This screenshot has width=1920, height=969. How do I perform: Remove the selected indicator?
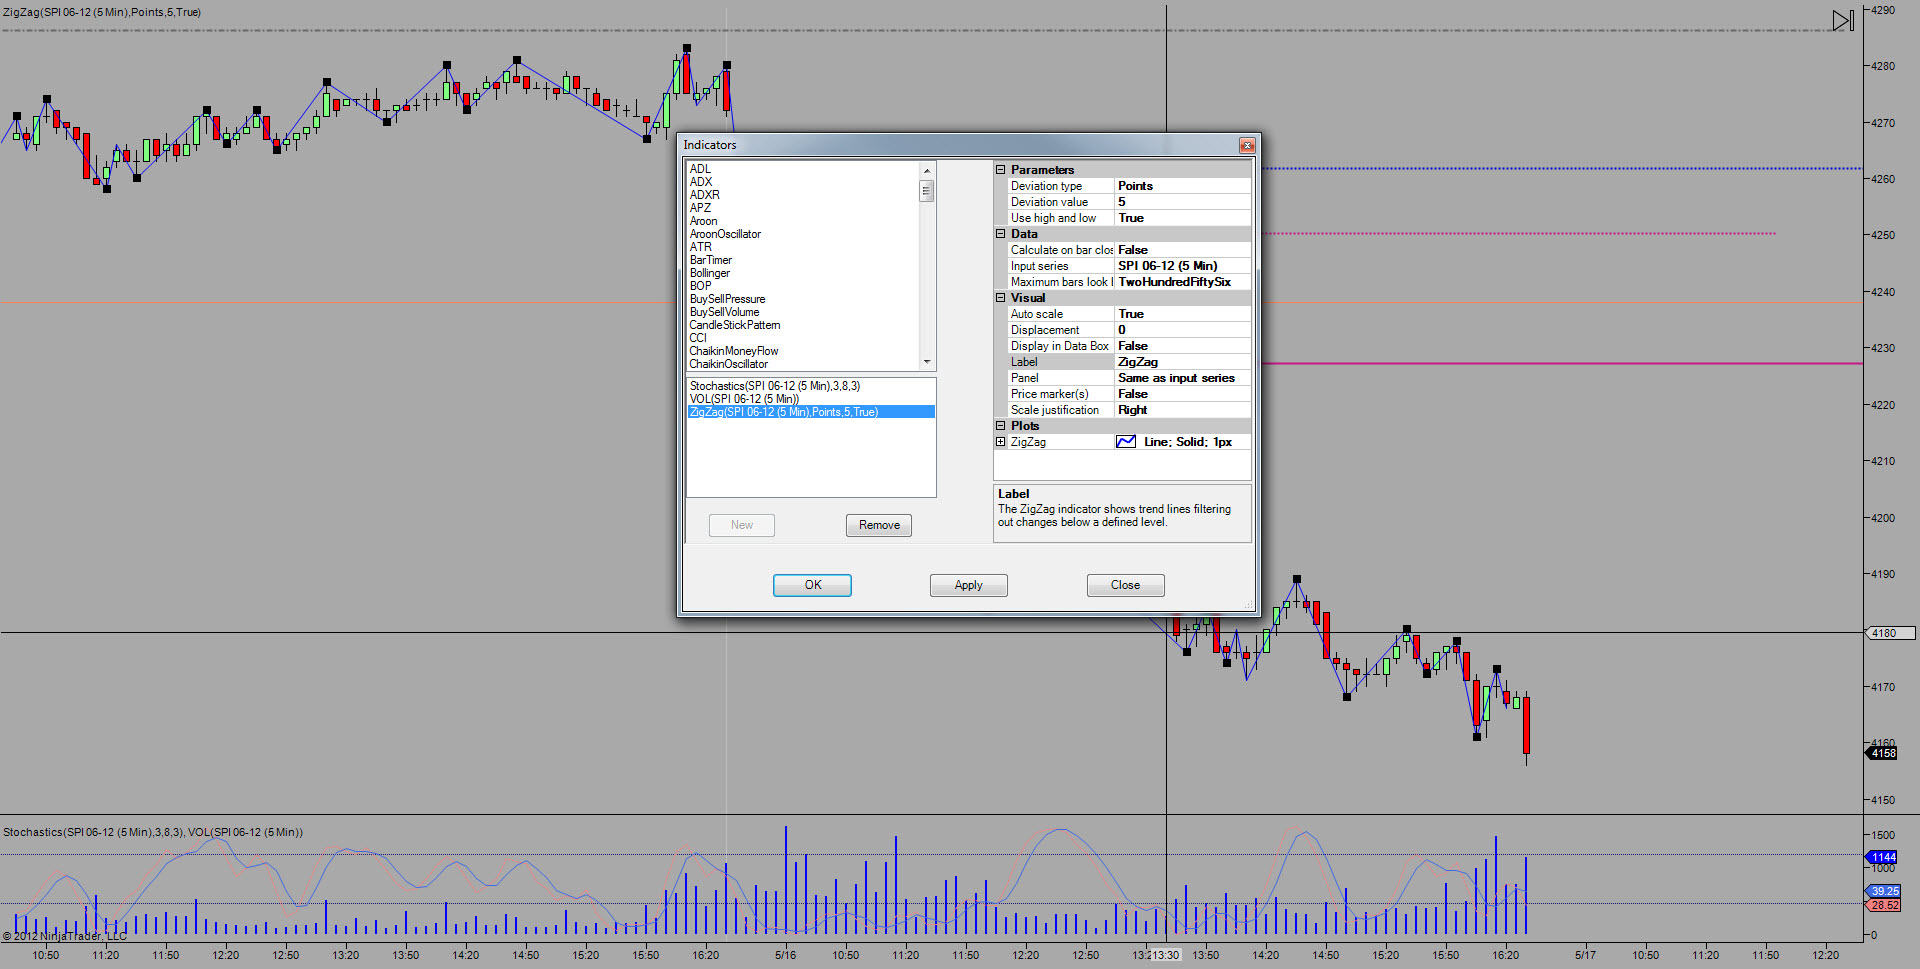tap(879, 525)
